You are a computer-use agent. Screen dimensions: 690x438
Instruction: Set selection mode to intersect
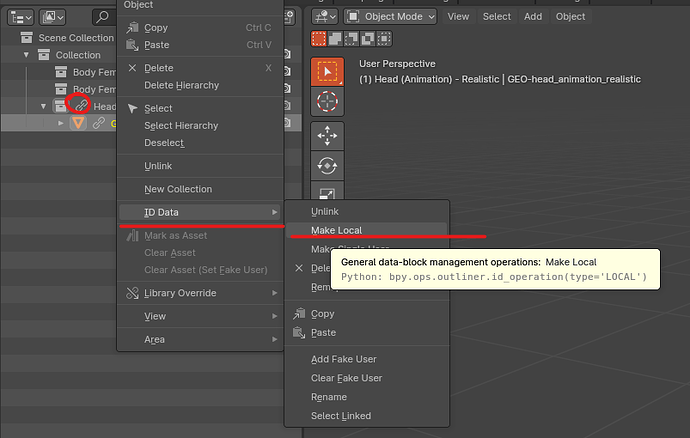tap(384, 39)
